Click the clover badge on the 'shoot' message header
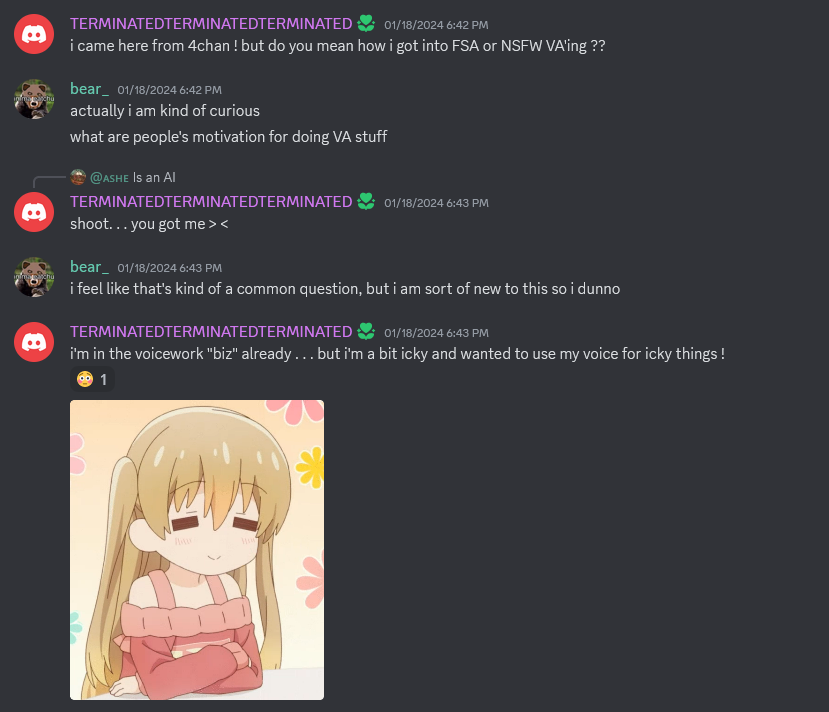Screen dimensions: 829x712 click(366, 201)
